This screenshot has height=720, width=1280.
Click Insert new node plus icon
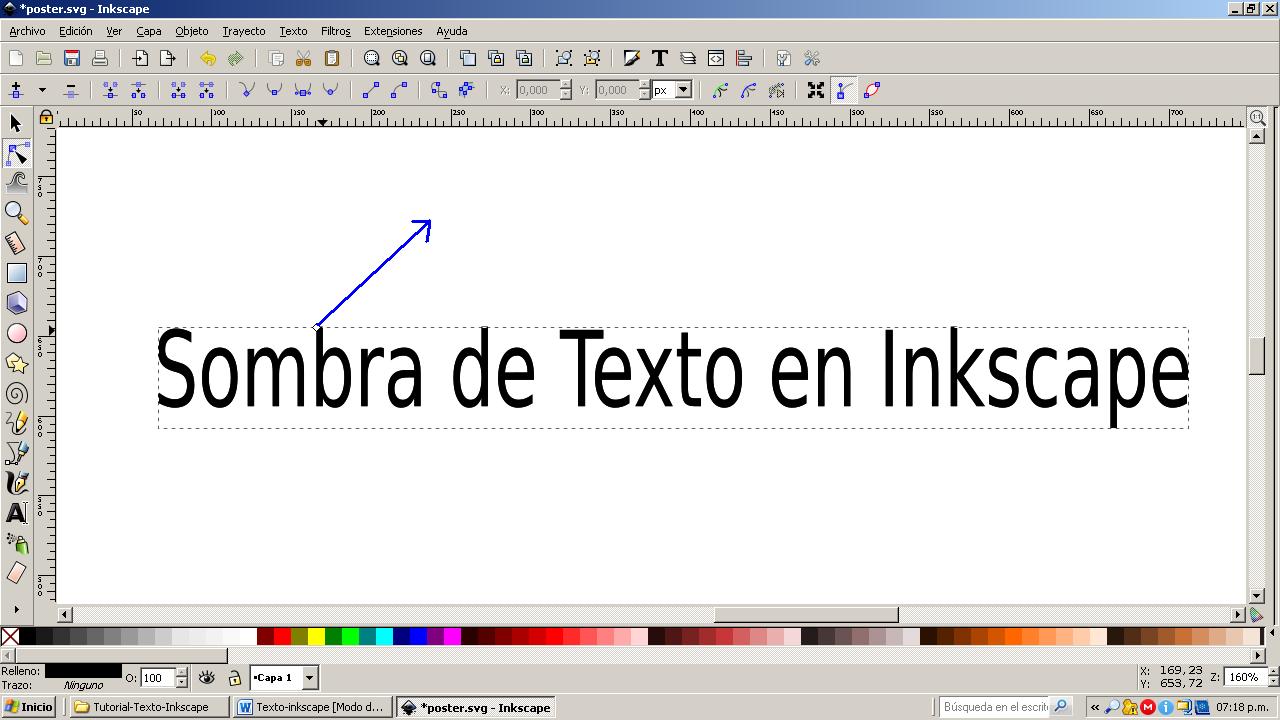16,90
